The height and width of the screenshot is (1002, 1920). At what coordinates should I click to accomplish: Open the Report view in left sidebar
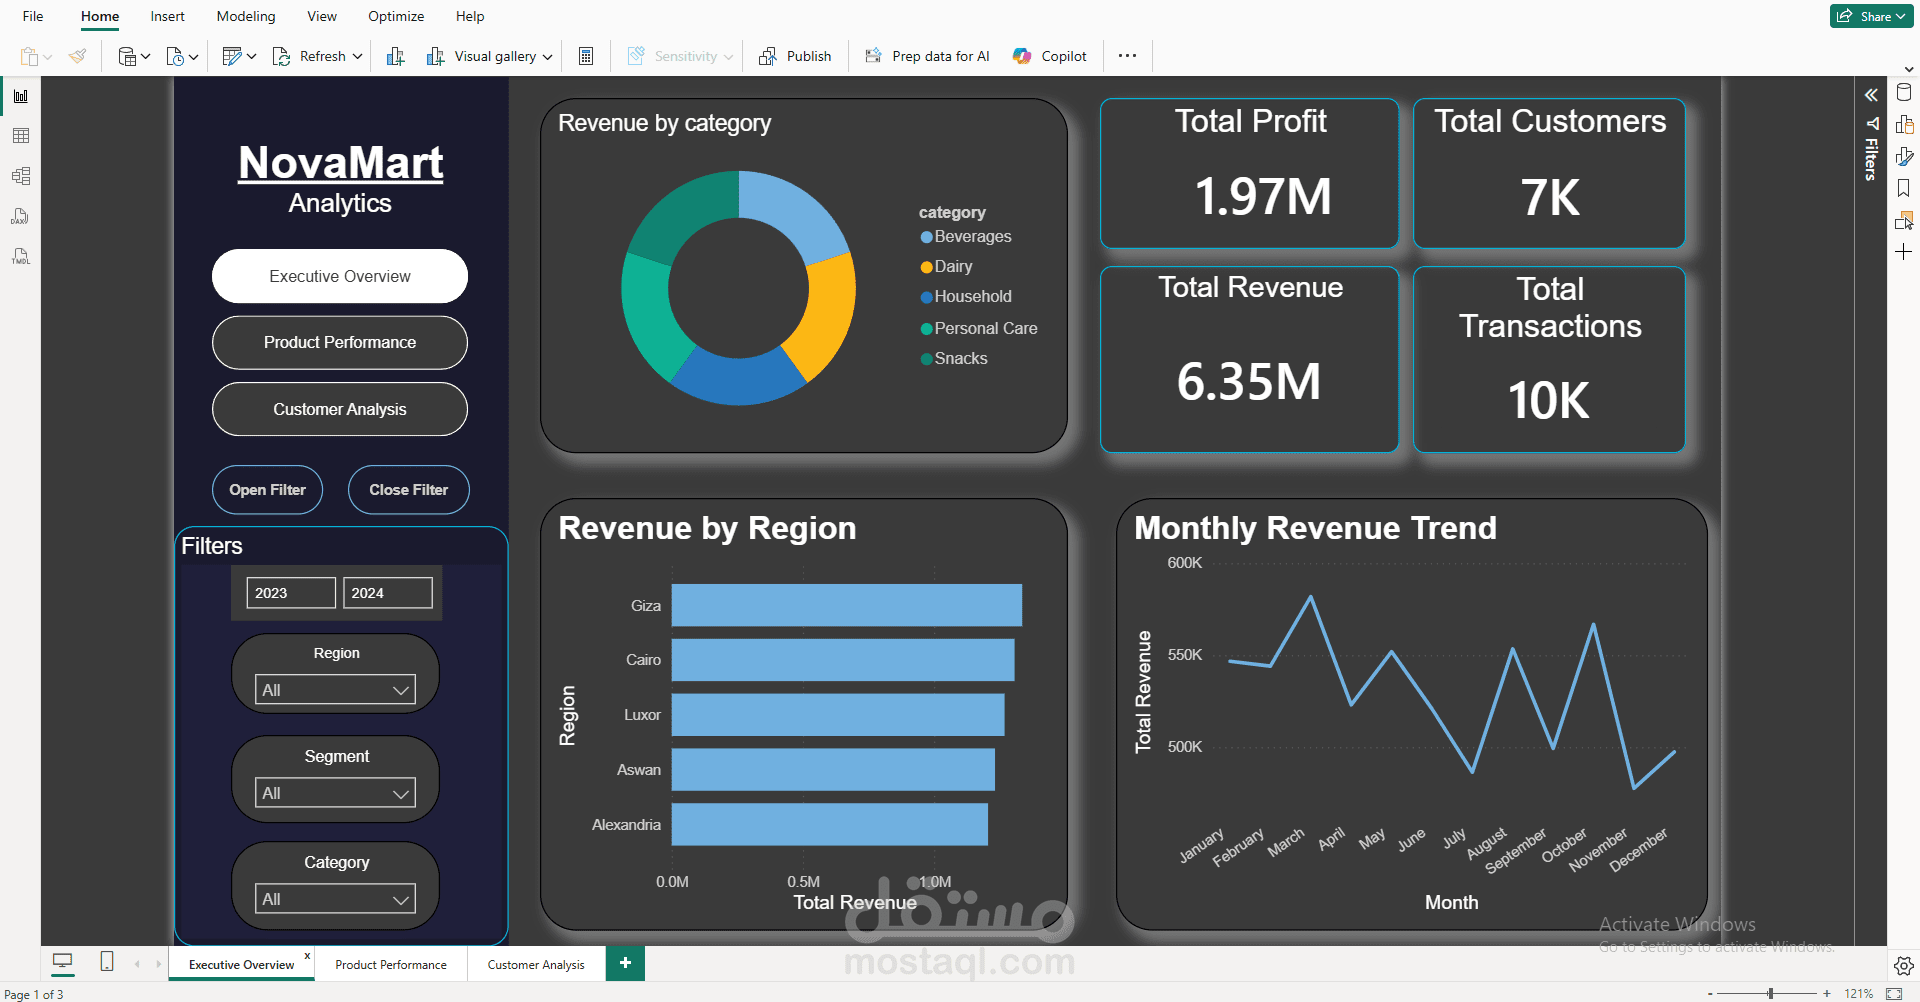click(x=21, y=96)
